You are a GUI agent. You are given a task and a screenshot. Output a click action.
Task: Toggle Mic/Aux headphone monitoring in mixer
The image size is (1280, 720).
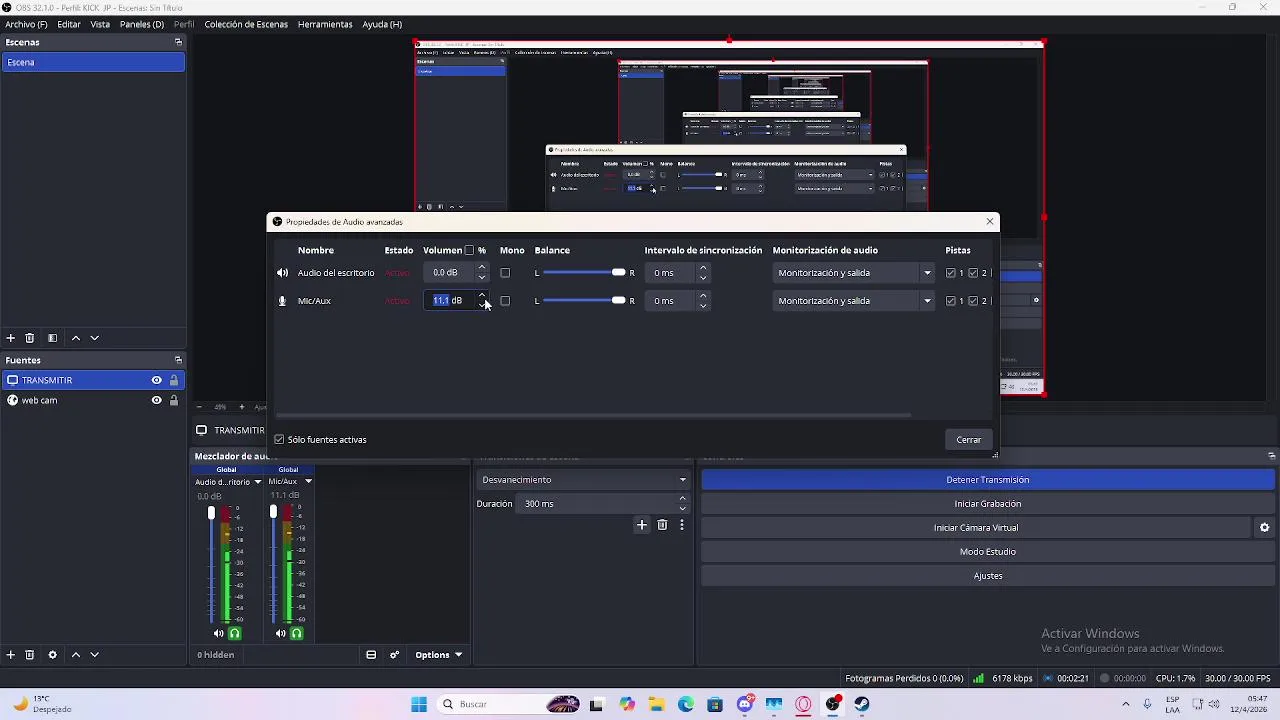coord(296,633)
